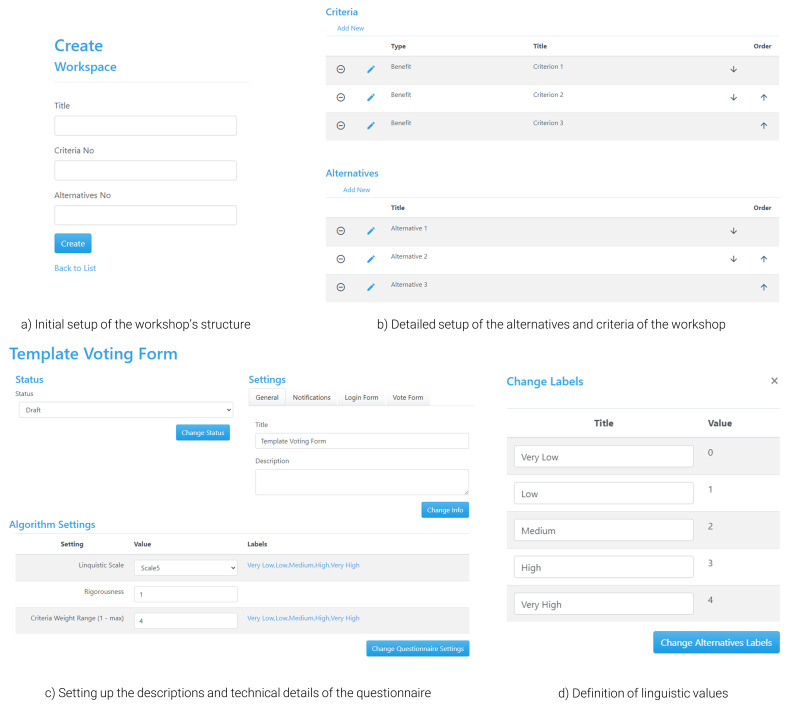
Task: Edit the Low label field
Action: pos(604,494)
